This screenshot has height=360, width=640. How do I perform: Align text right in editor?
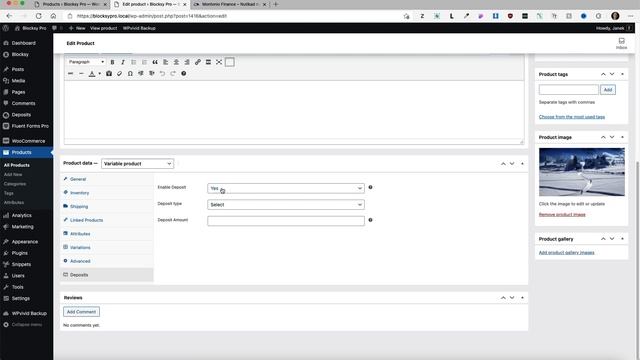coord(187,62)
